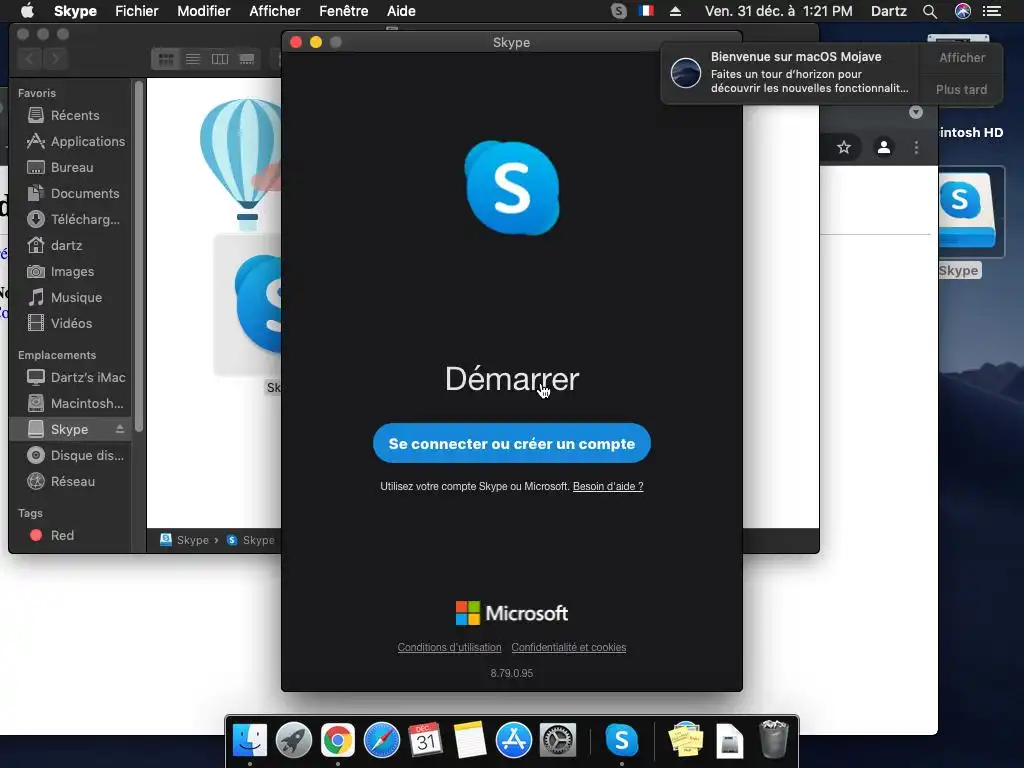The height and width of the screenshot is (768, 1024).
Task: Open the Trash in the Dock
Action: [x=774, y=739]
